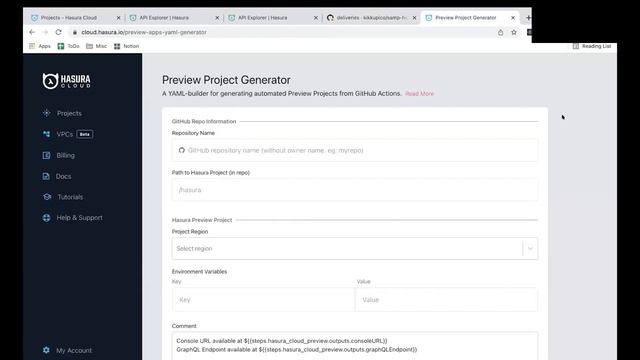
Task: Click the Tutorials graduation cap icon
Action: click(47, 197)
